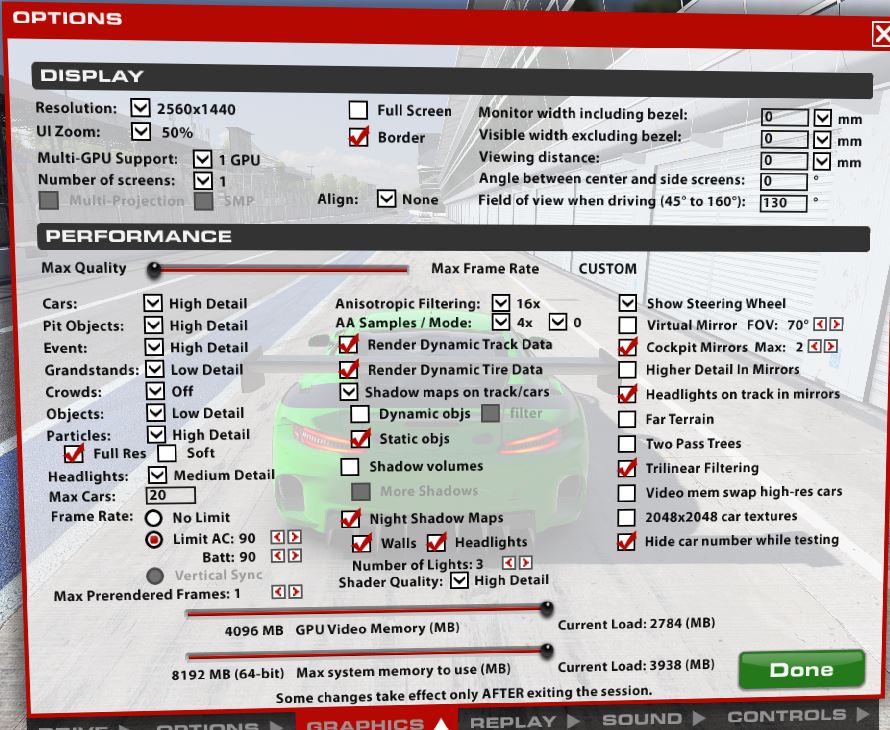890x730 pixels.
Task: Click the green Done button
Action: [801, 670]
